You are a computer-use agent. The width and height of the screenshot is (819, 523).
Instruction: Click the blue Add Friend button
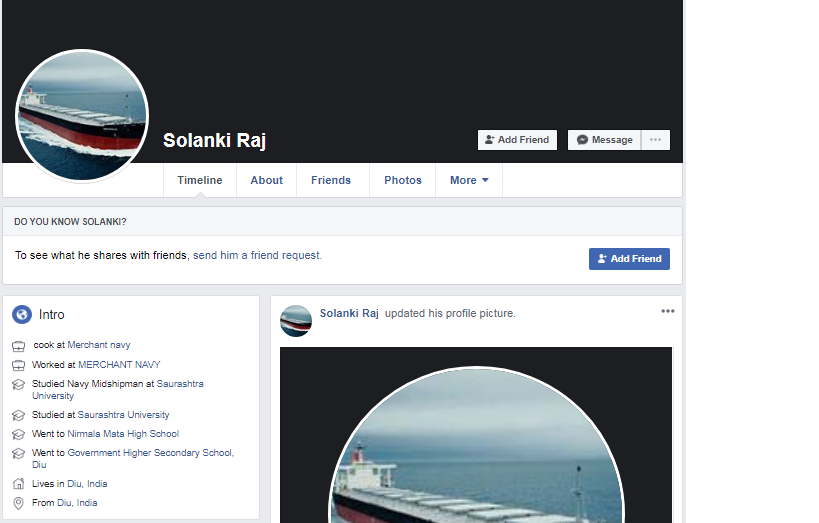[629, 259]
